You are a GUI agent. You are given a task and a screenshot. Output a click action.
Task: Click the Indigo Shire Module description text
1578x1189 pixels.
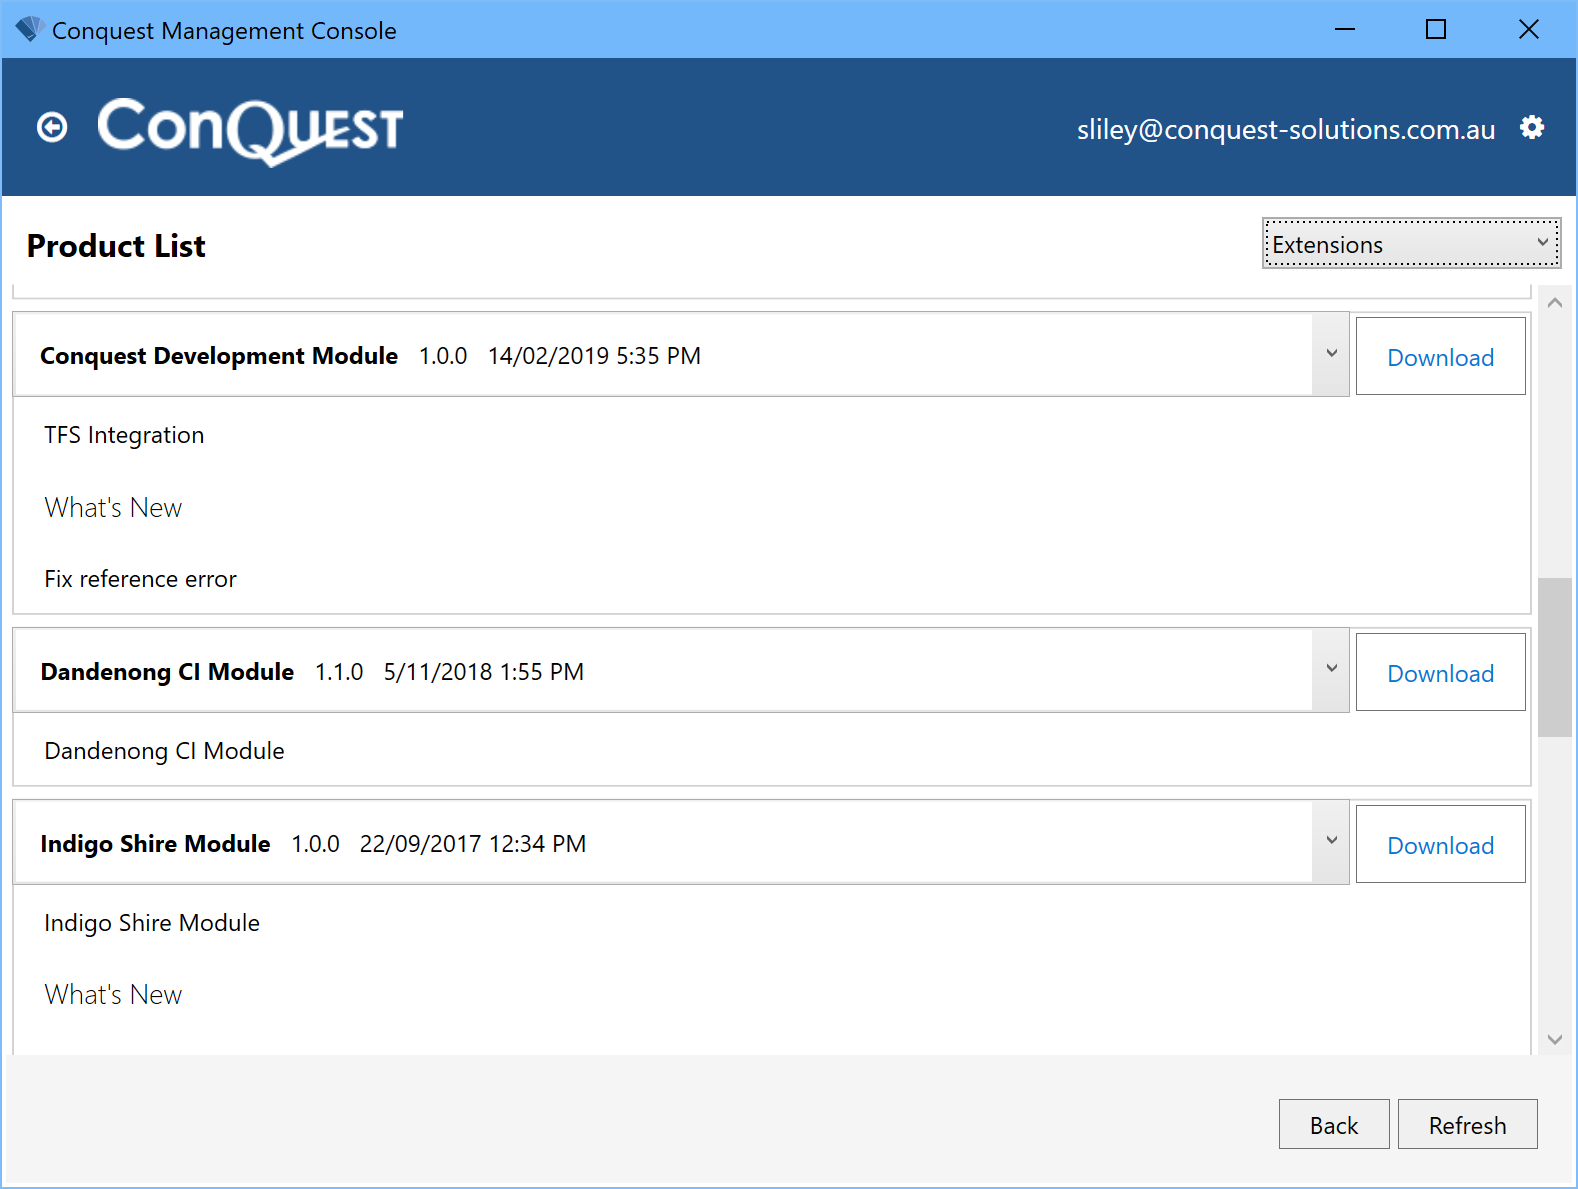(152, 923)
